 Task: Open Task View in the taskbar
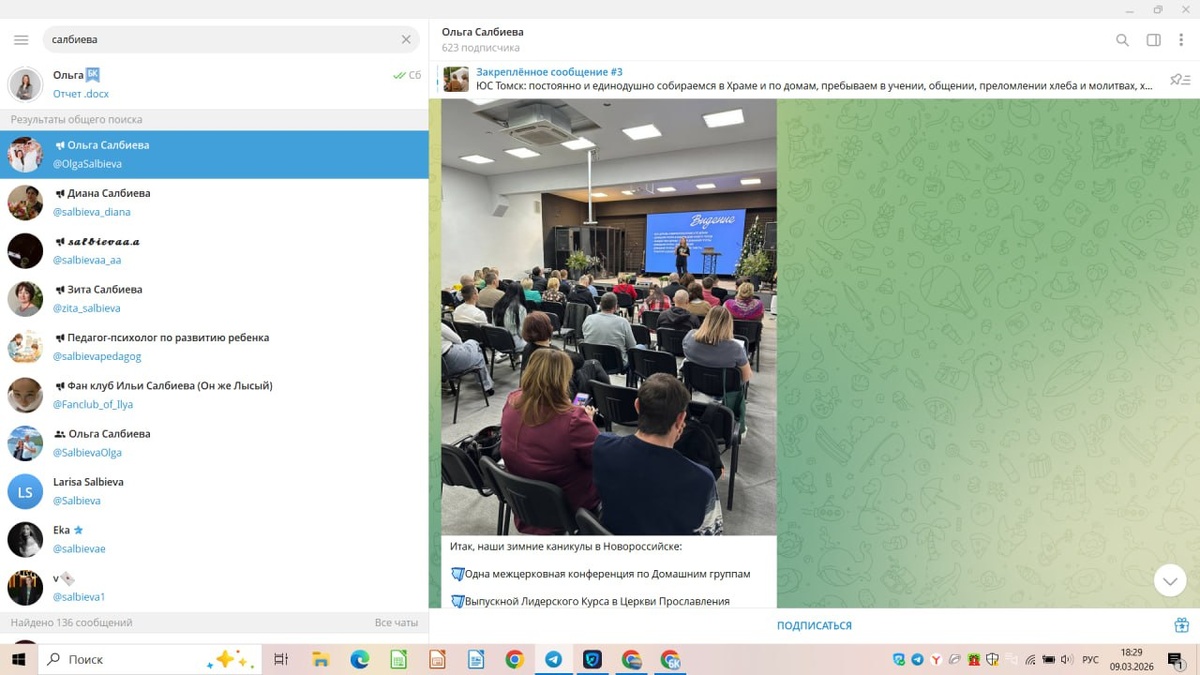click(281, 659)
